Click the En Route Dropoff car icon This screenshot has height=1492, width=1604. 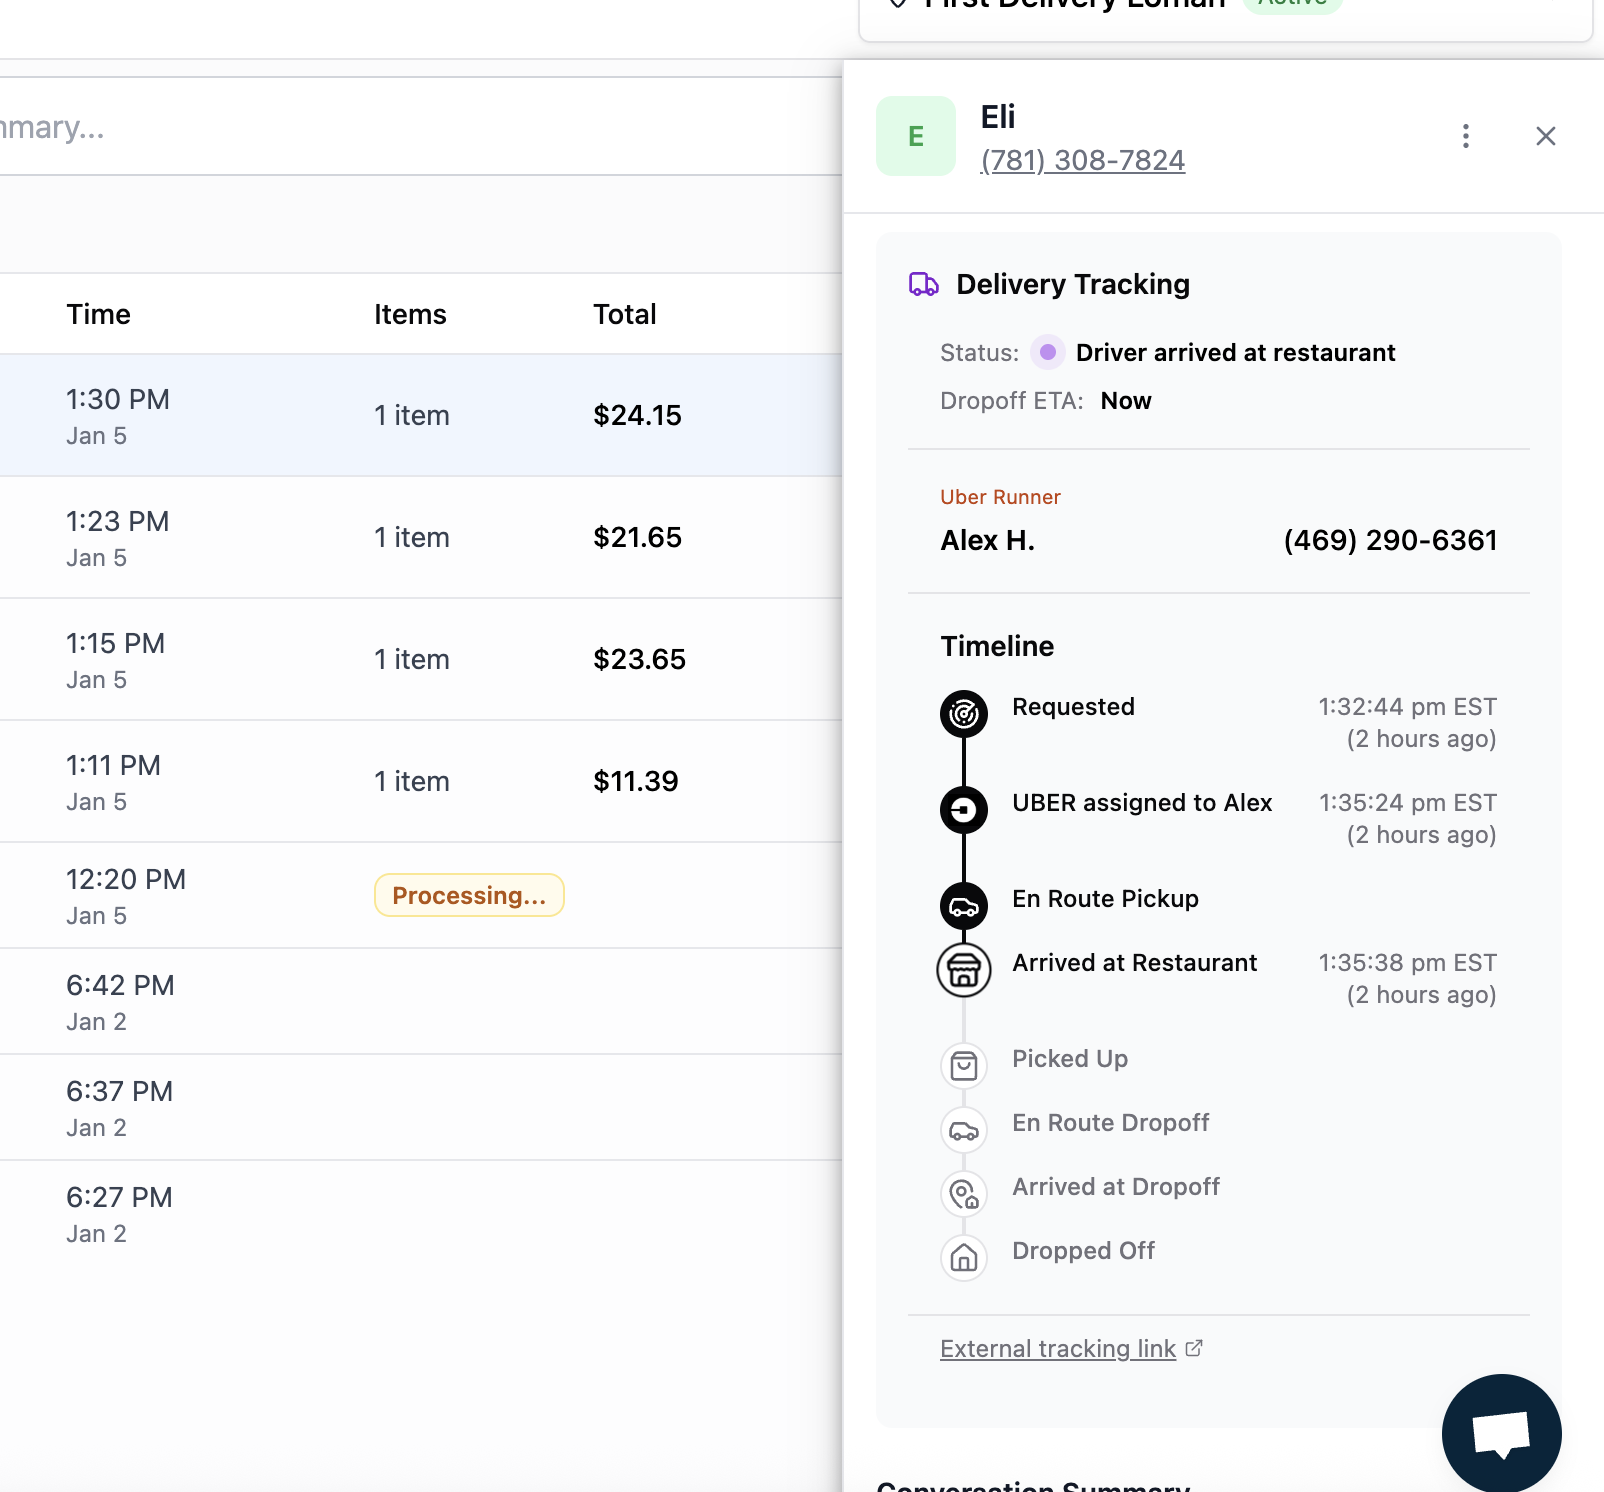tap(963, 1130)
